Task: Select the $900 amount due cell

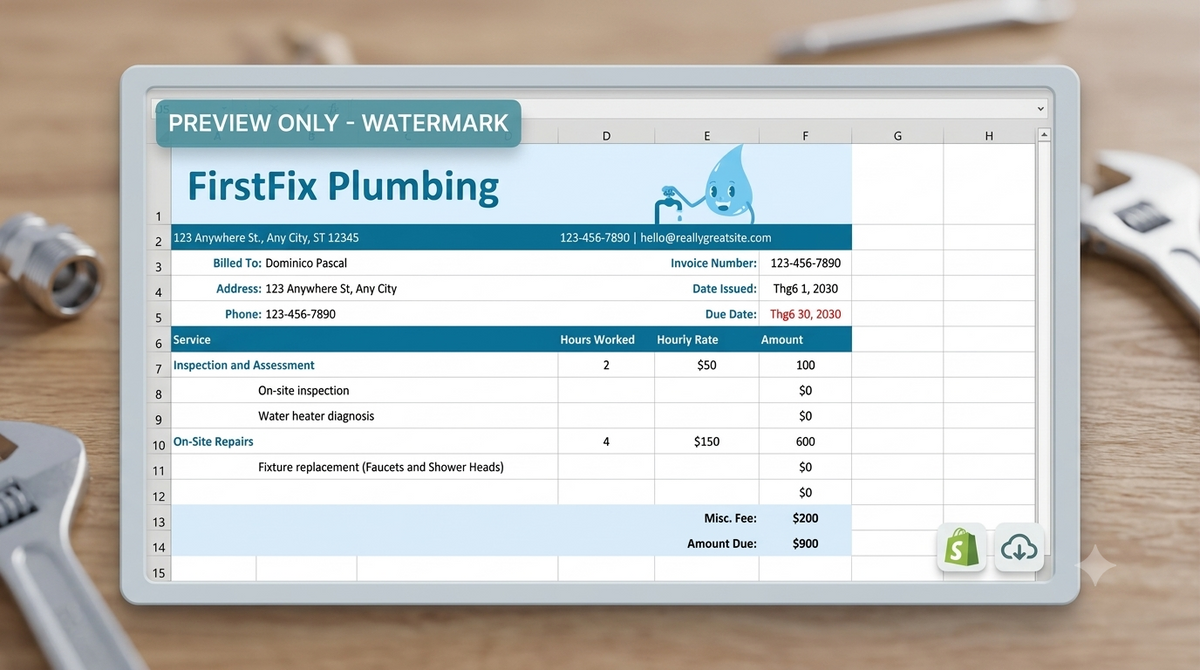Action: tap(805, 544)
